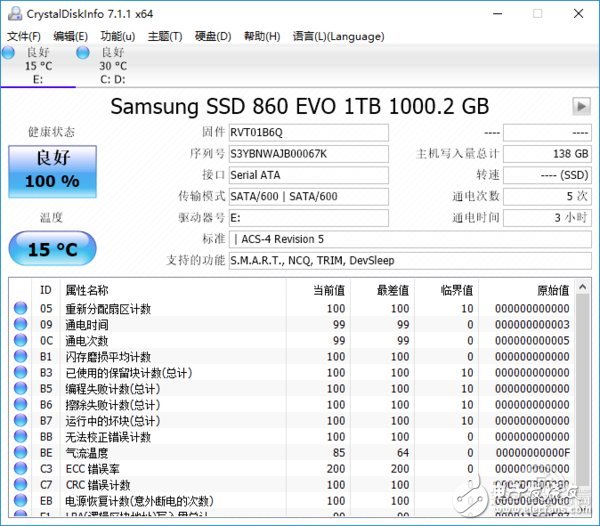600x526 pixels.
Task: Select the 擦除失败计数(总计) attribute row
Action: pos(292,405)
